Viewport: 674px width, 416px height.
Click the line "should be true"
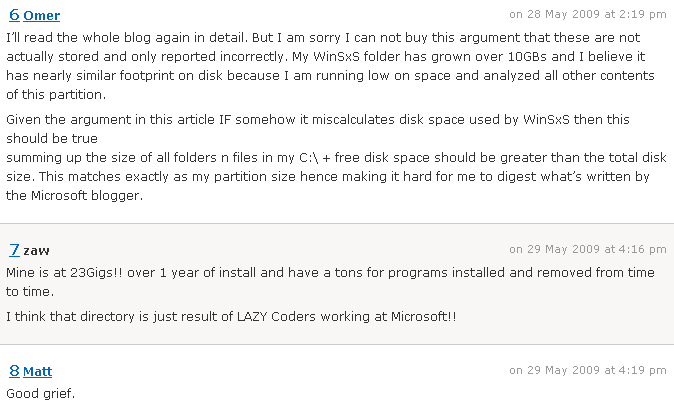coord(52,139)
